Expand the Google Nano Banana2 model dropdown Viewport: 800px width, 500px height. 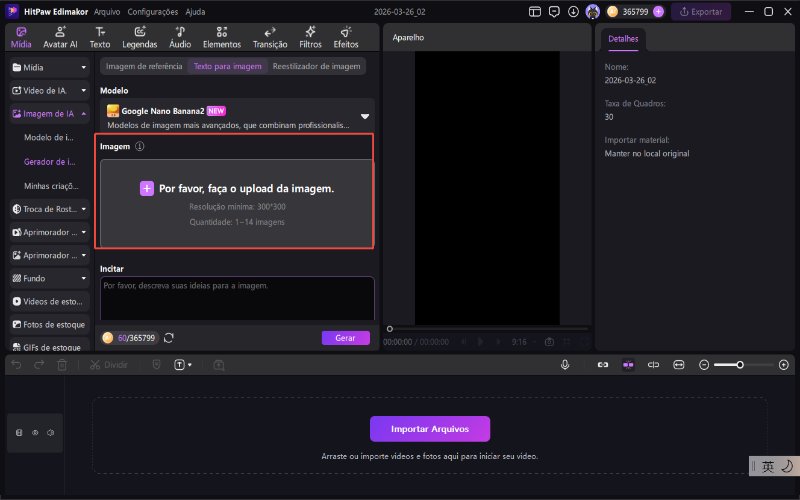point(364,116)
